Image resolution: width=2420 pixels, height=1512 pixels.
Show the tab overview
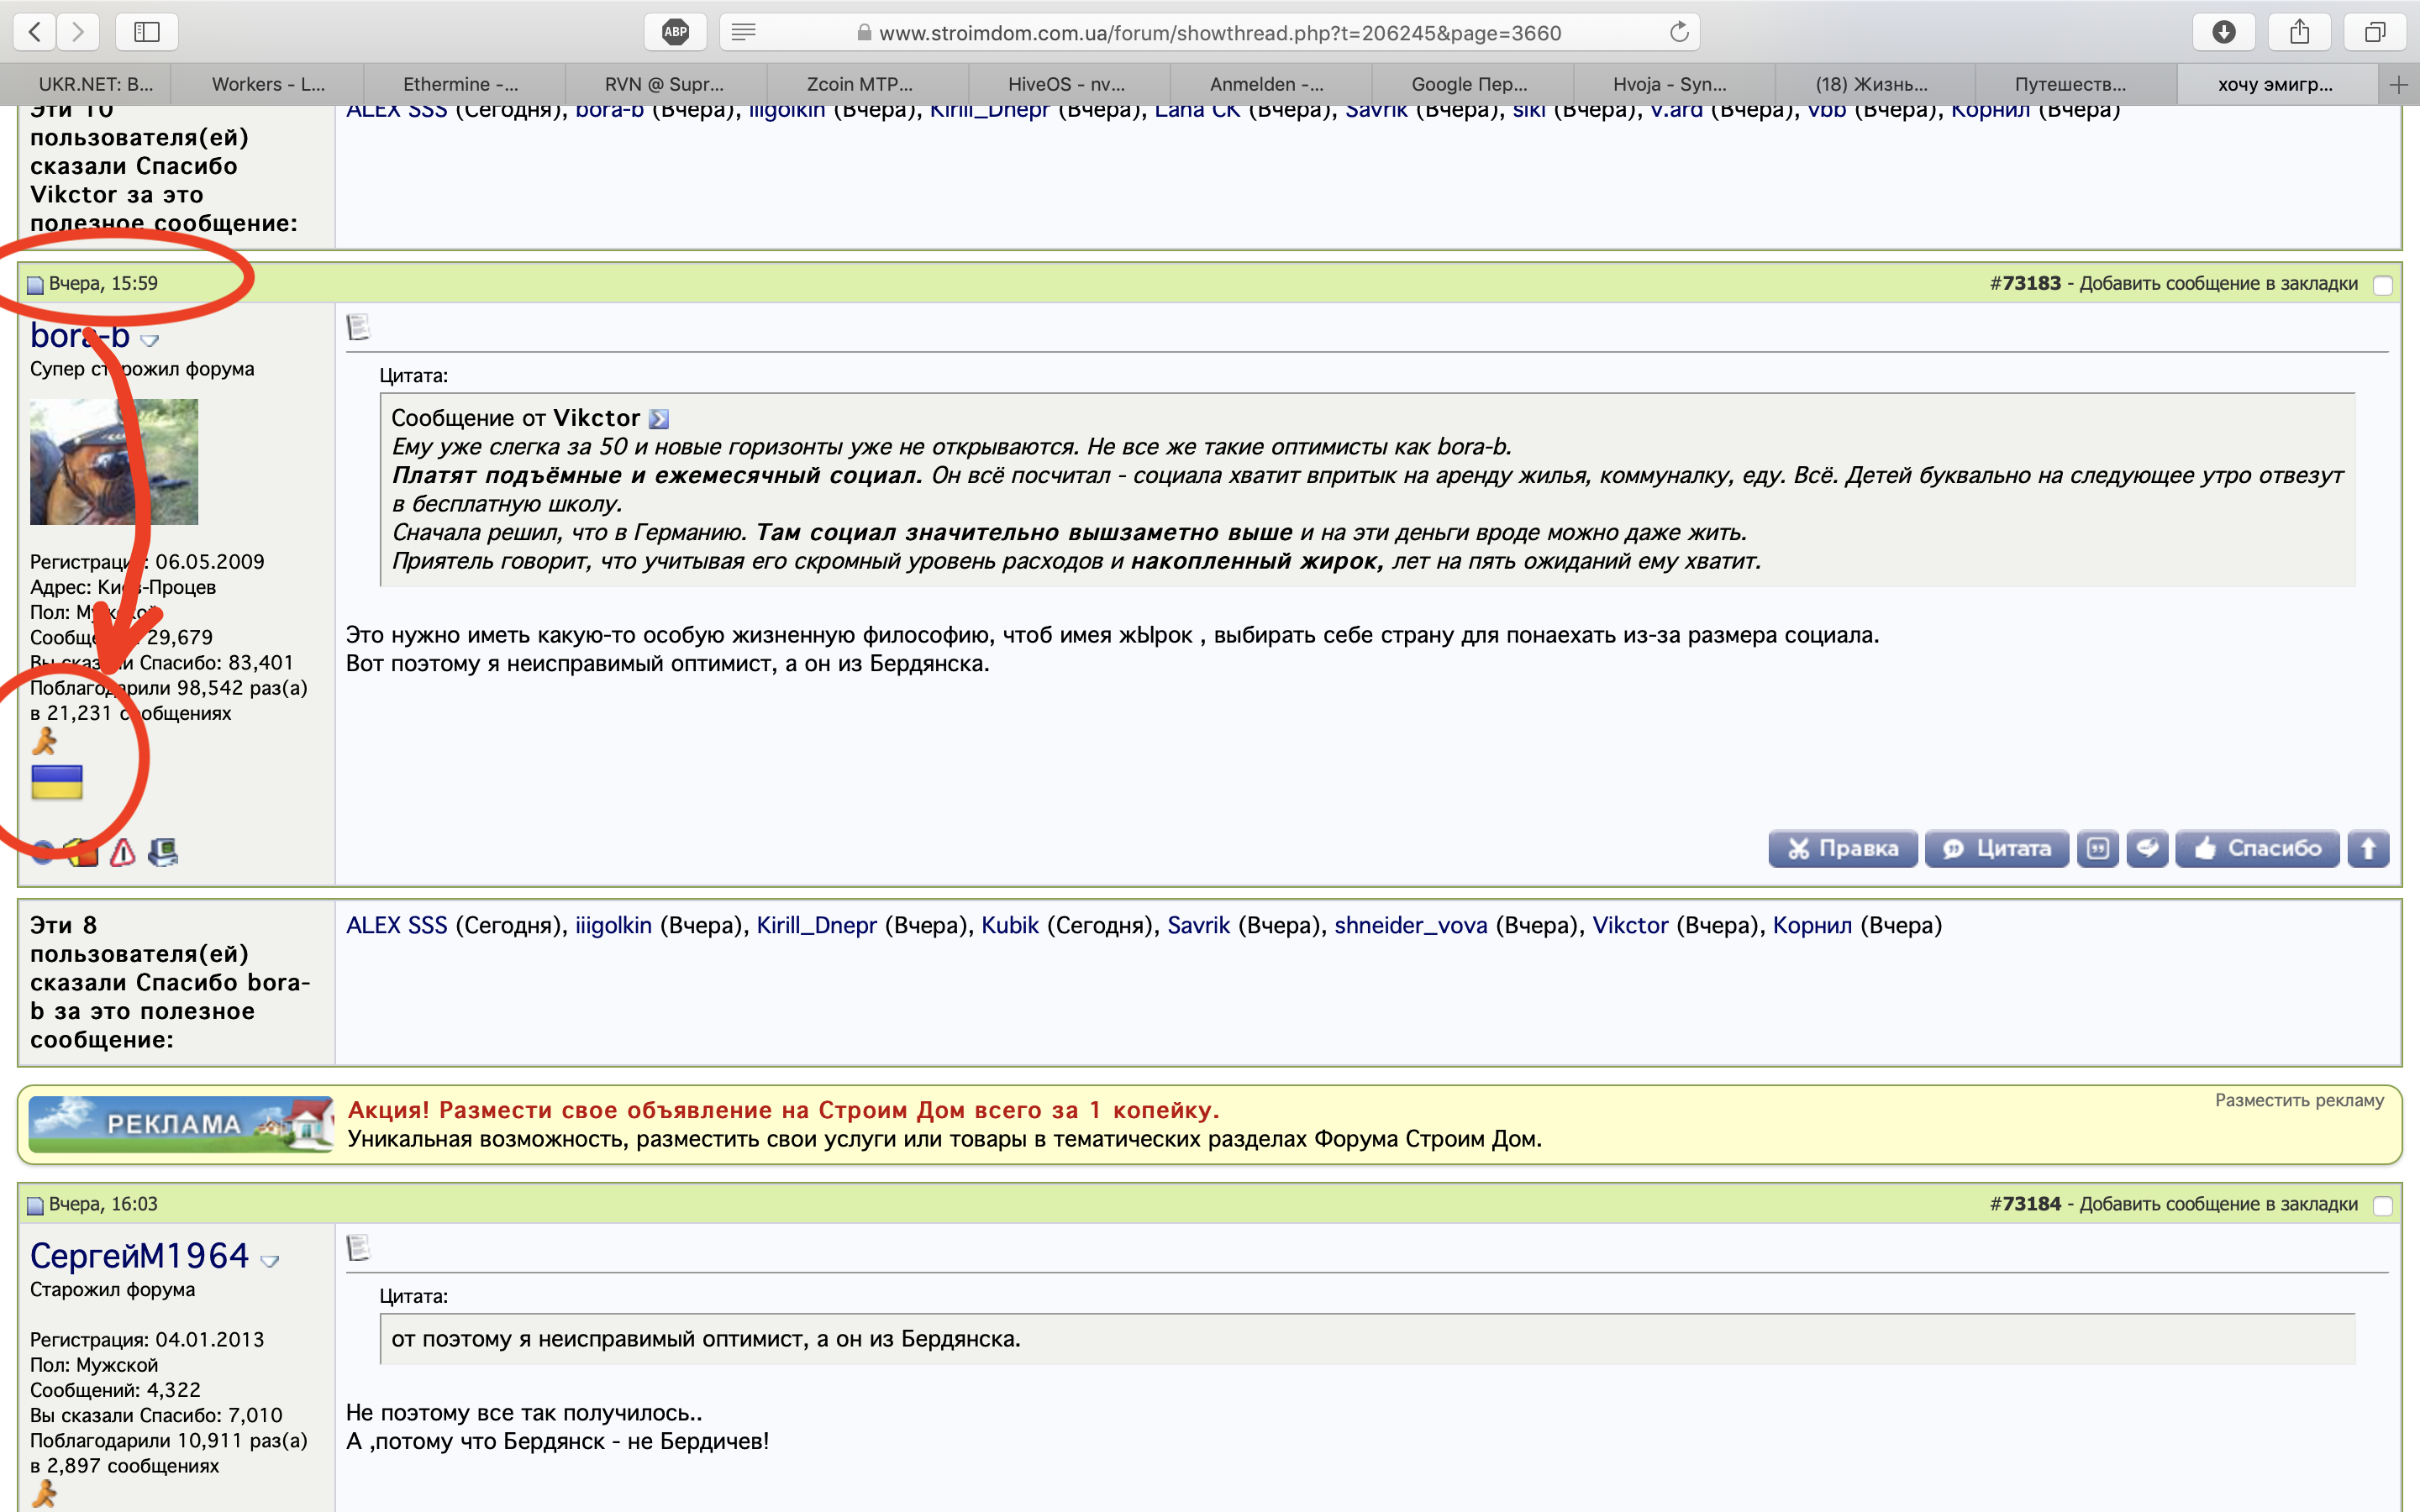[2375, 32]
